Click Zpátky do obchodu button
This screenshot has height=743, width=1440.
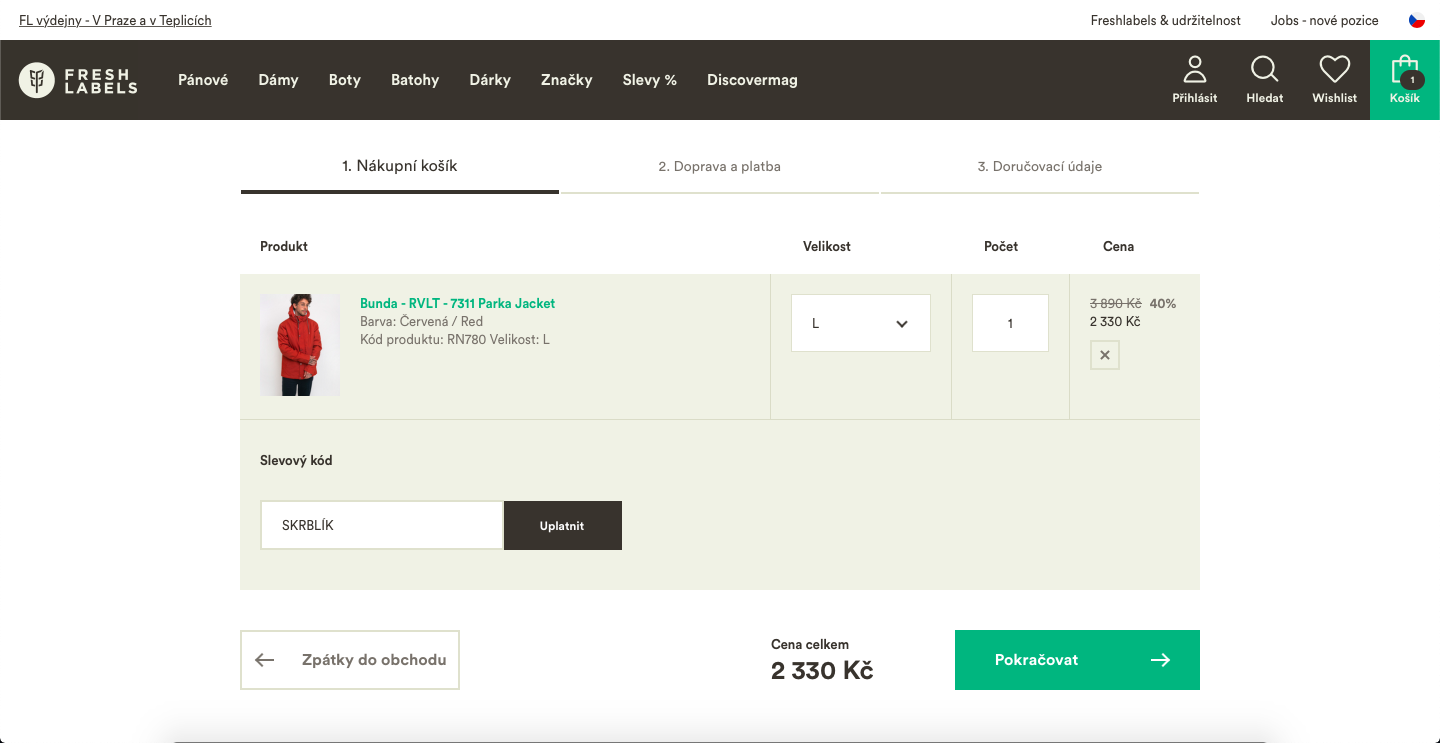pos(350,660)
